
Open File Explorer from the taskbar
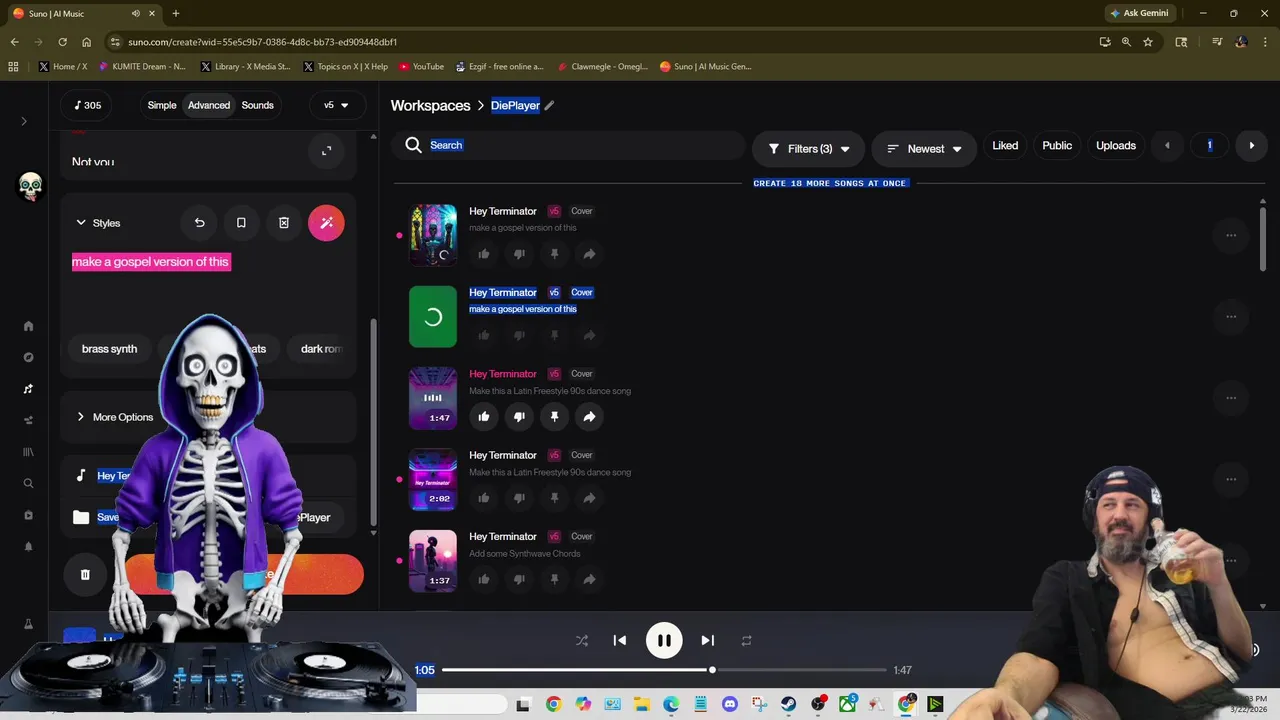click(641, 704)
